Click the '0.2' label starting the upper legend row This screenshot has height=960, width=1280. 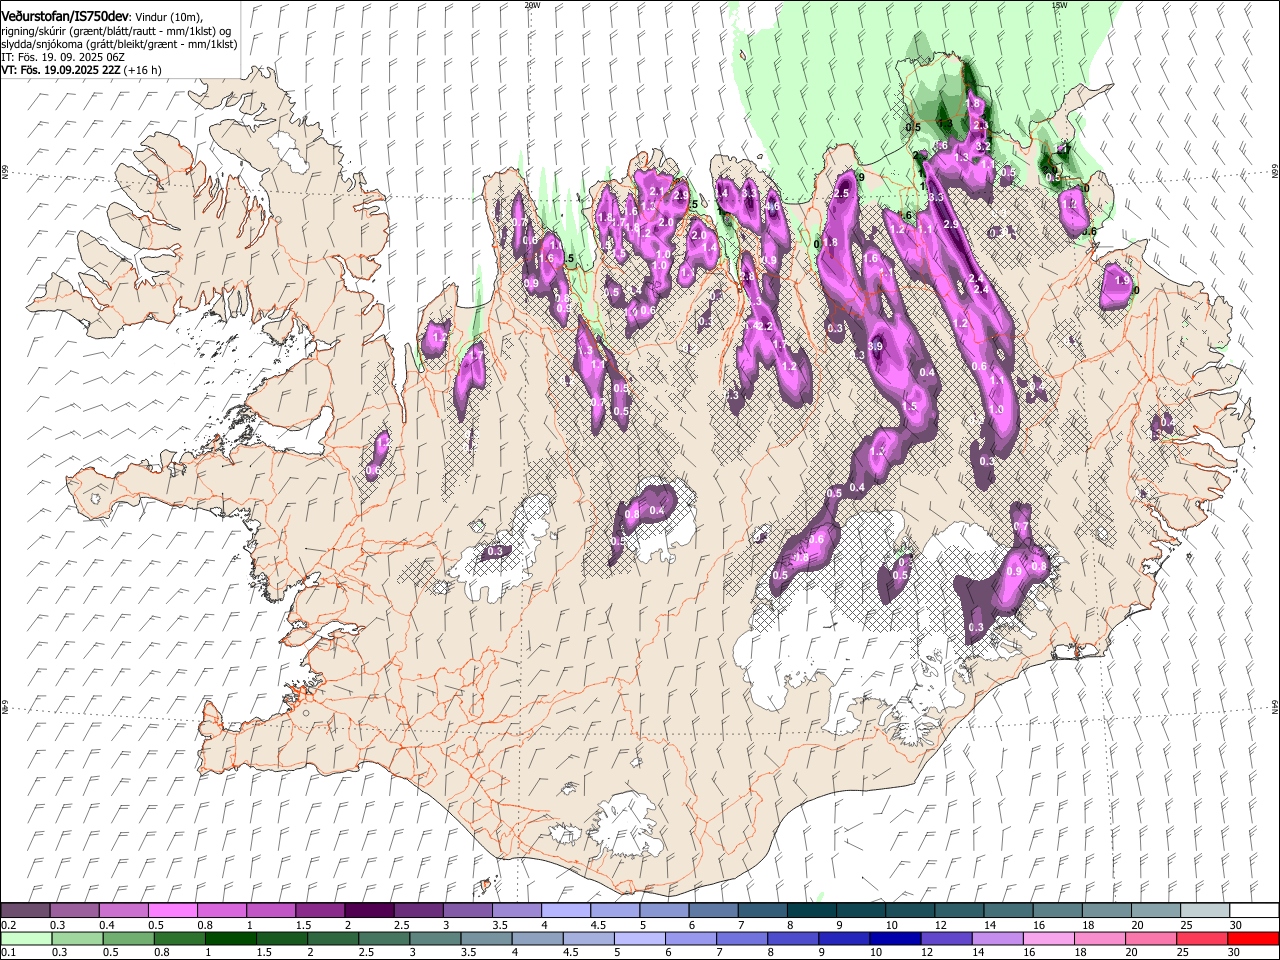[9, 925]
